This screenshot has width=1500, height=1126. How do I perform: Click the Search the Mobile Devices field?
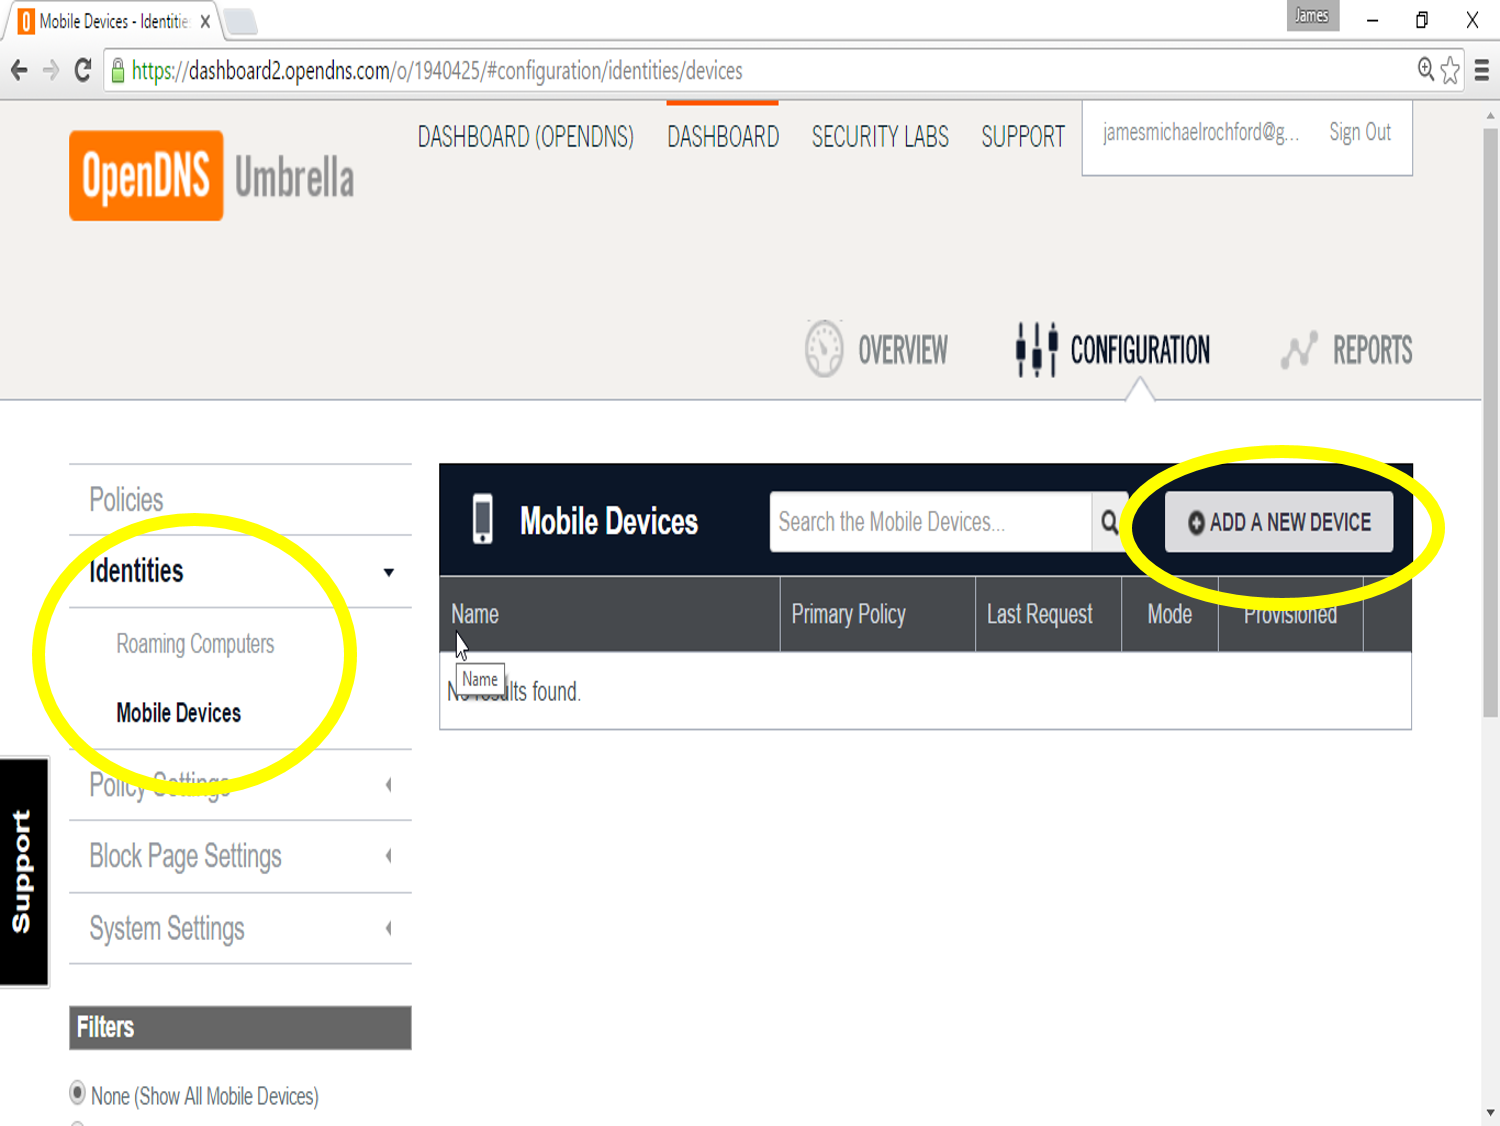[x=930, y=522]
